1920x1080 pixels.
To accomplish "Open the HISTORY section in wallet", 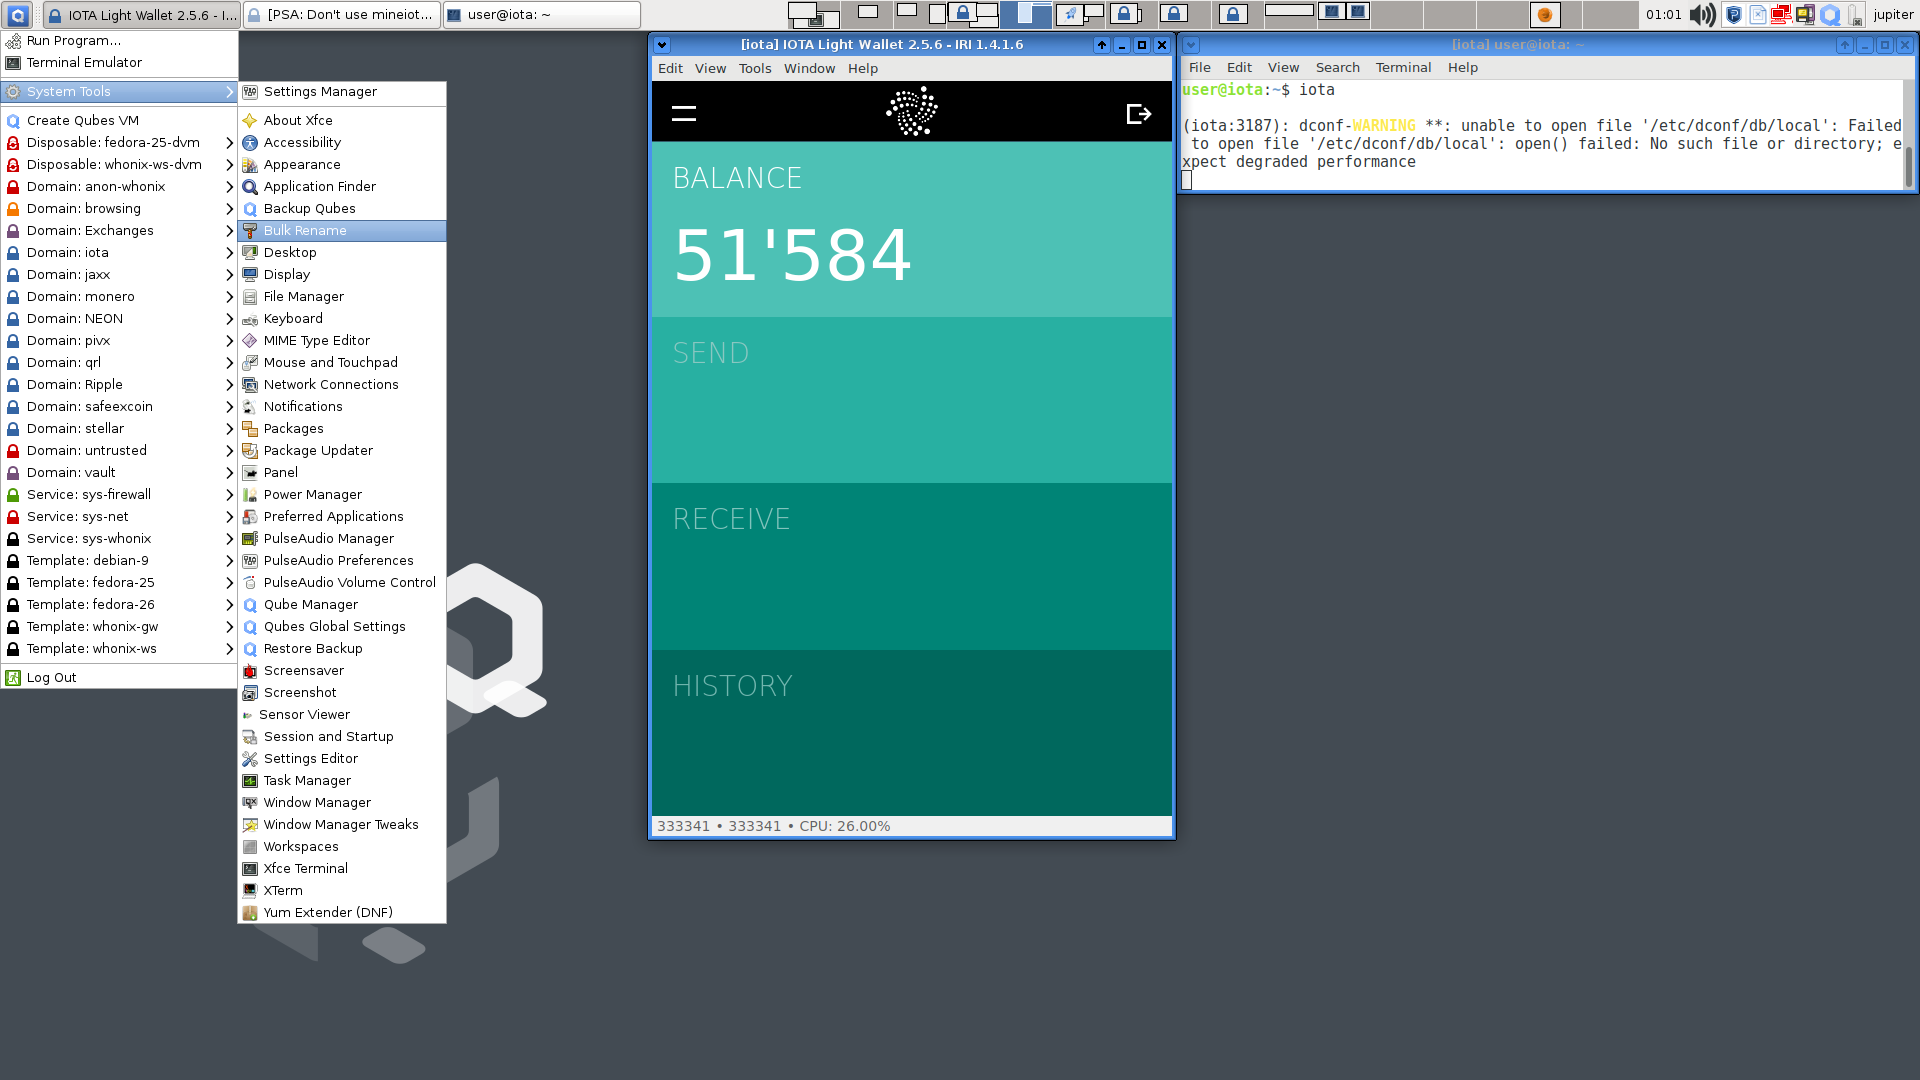I will (x=912, y=733).
